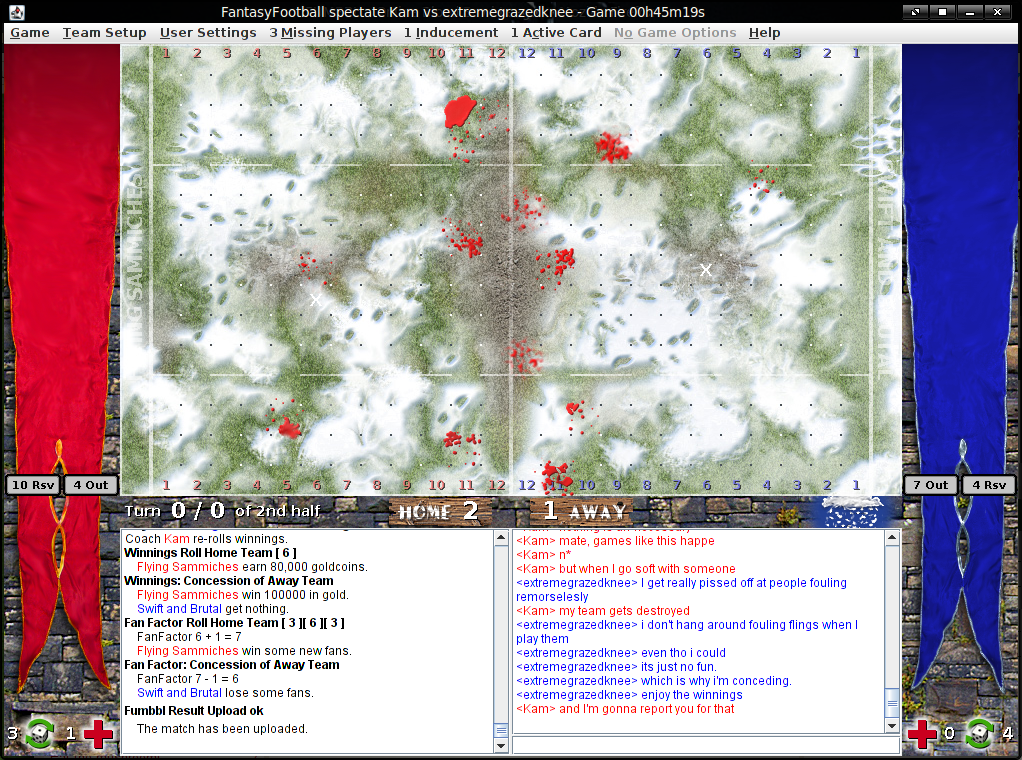The height and width of the screenshot is (760, 1022).
Task: Click 'Swift and Brutal lose some fans.' log line
Action: 225,692
